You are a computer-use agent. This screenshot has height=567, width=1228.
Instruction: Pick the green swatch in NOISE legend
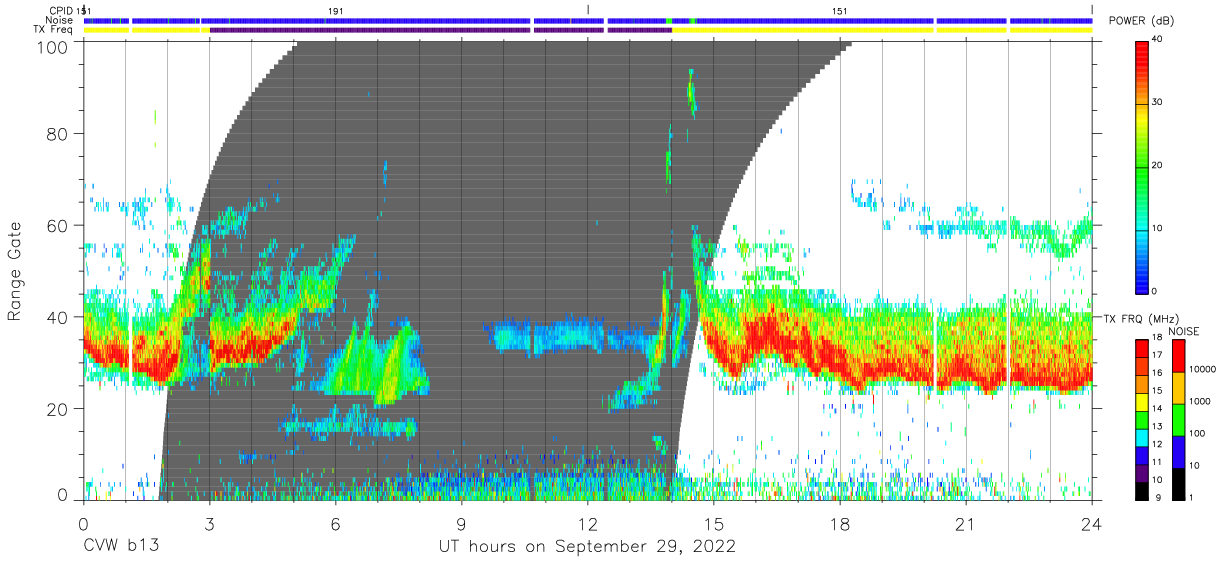(1179, 418)
